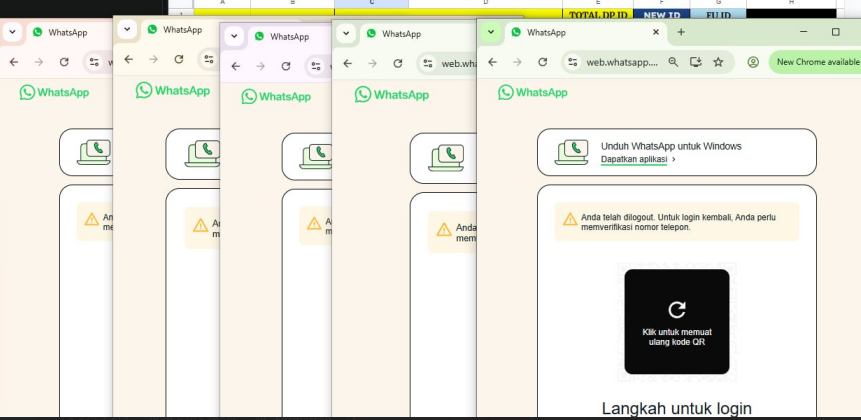Click the TOTAL DP ID cell in the spreadsheet
Viewport: 861px width, 420px height.
click(598, 15)
